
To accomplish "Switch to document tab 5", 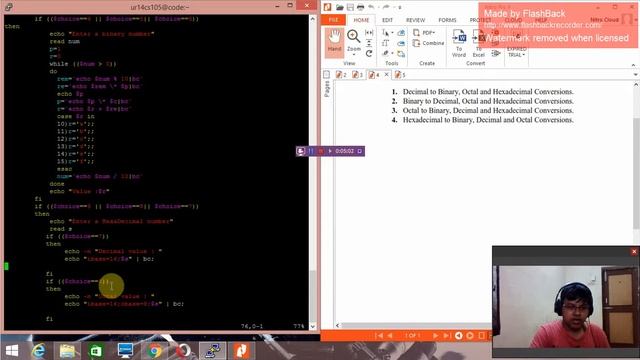I will coord(400,75).
